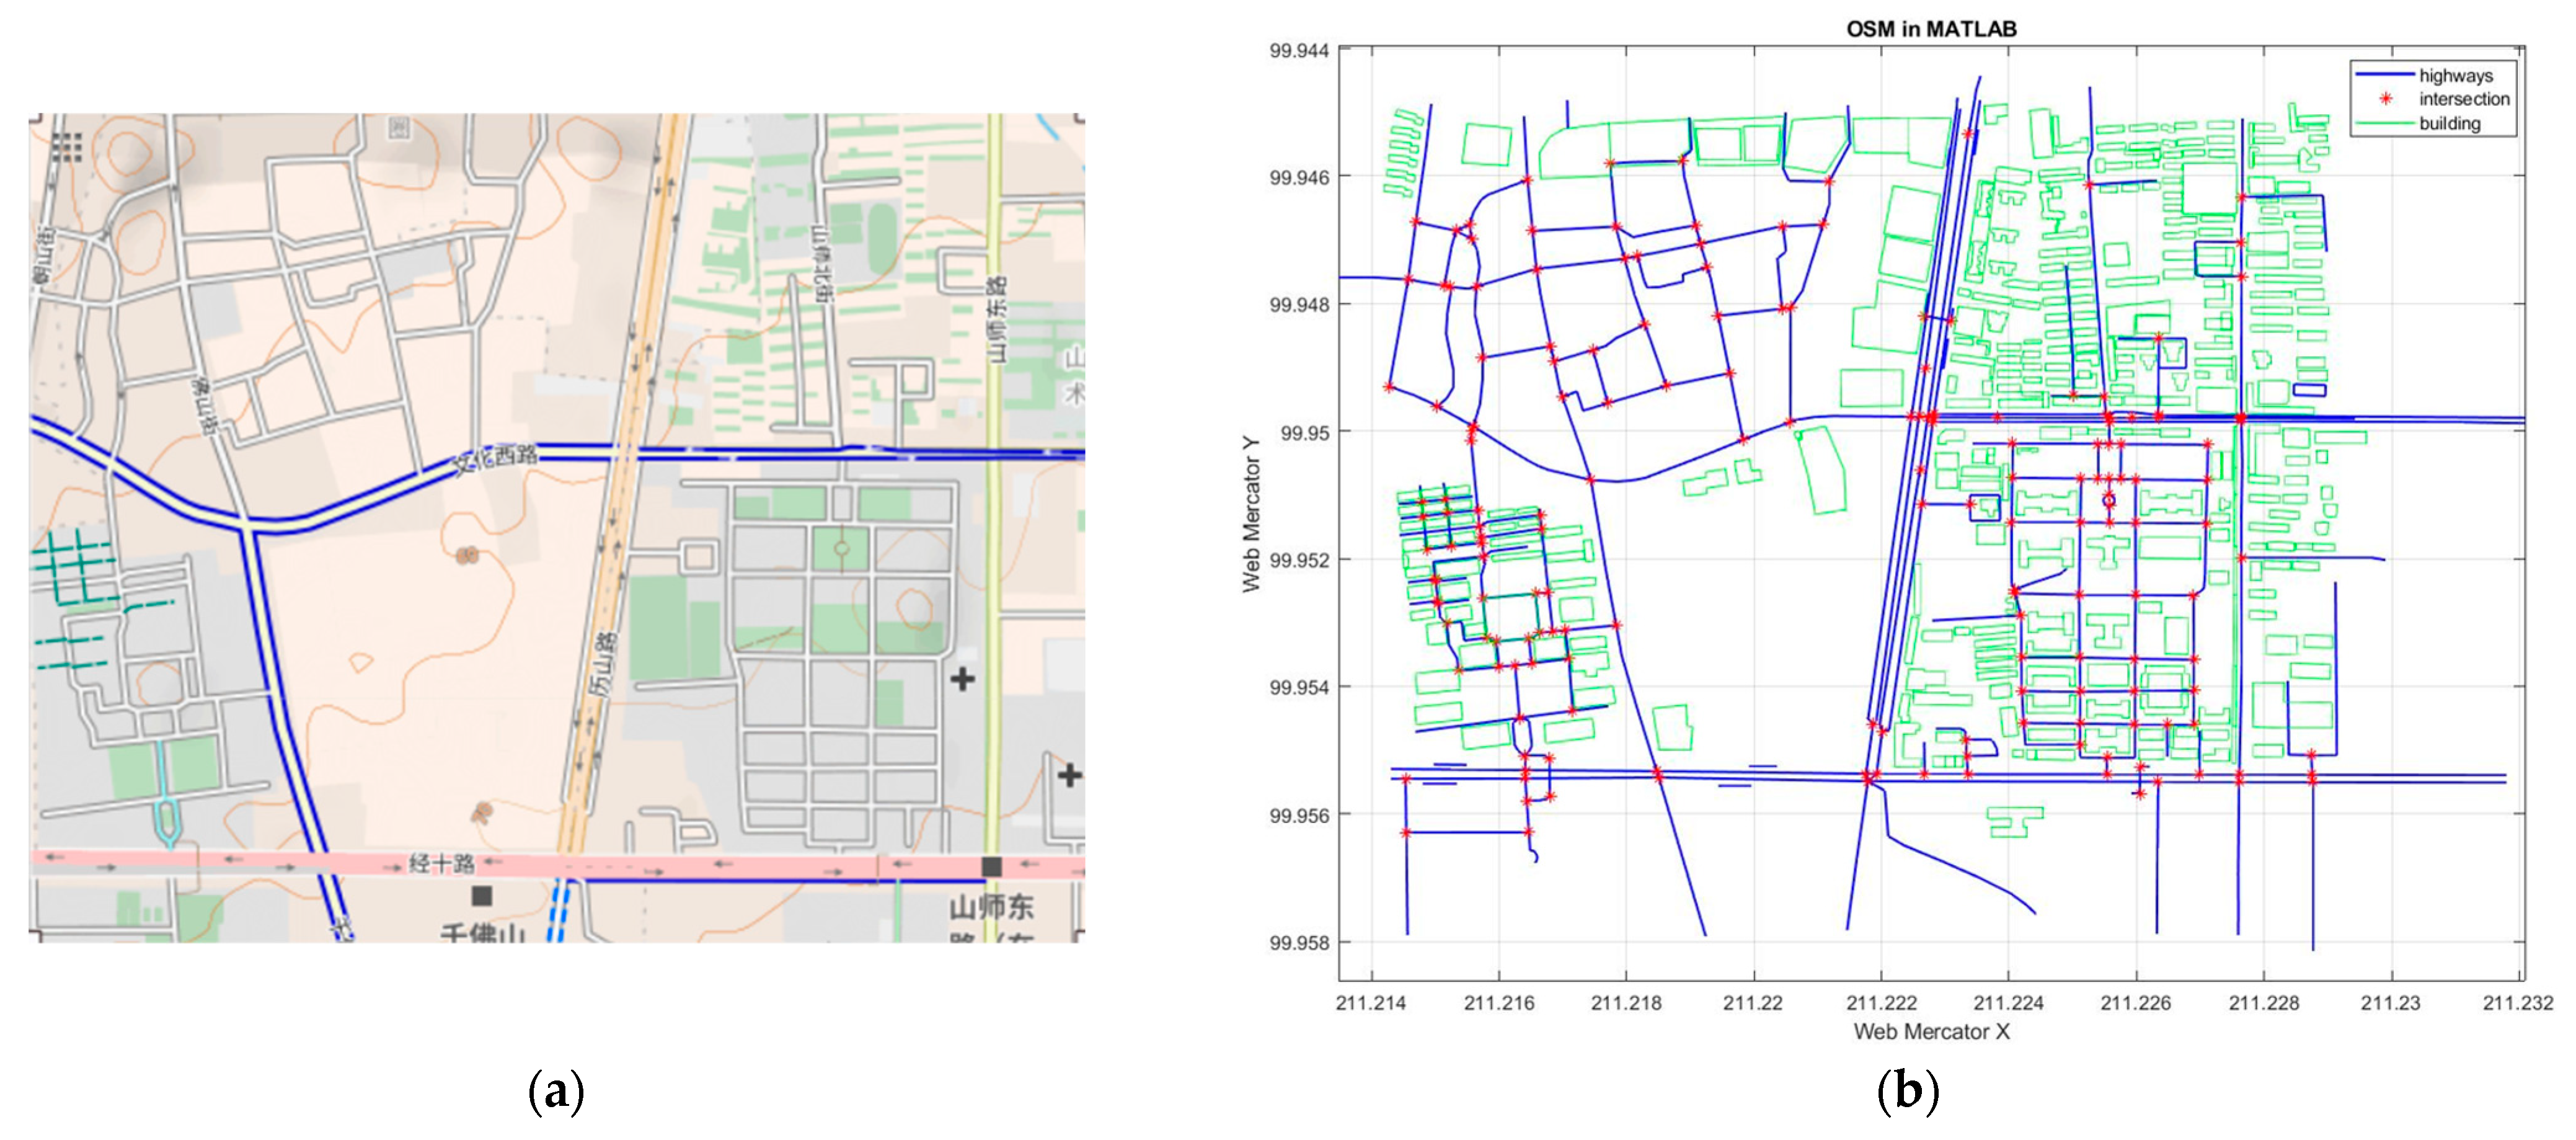Click the black square marker above 千佛山
The image size is (2576, 1140).
tap(482, 895)
